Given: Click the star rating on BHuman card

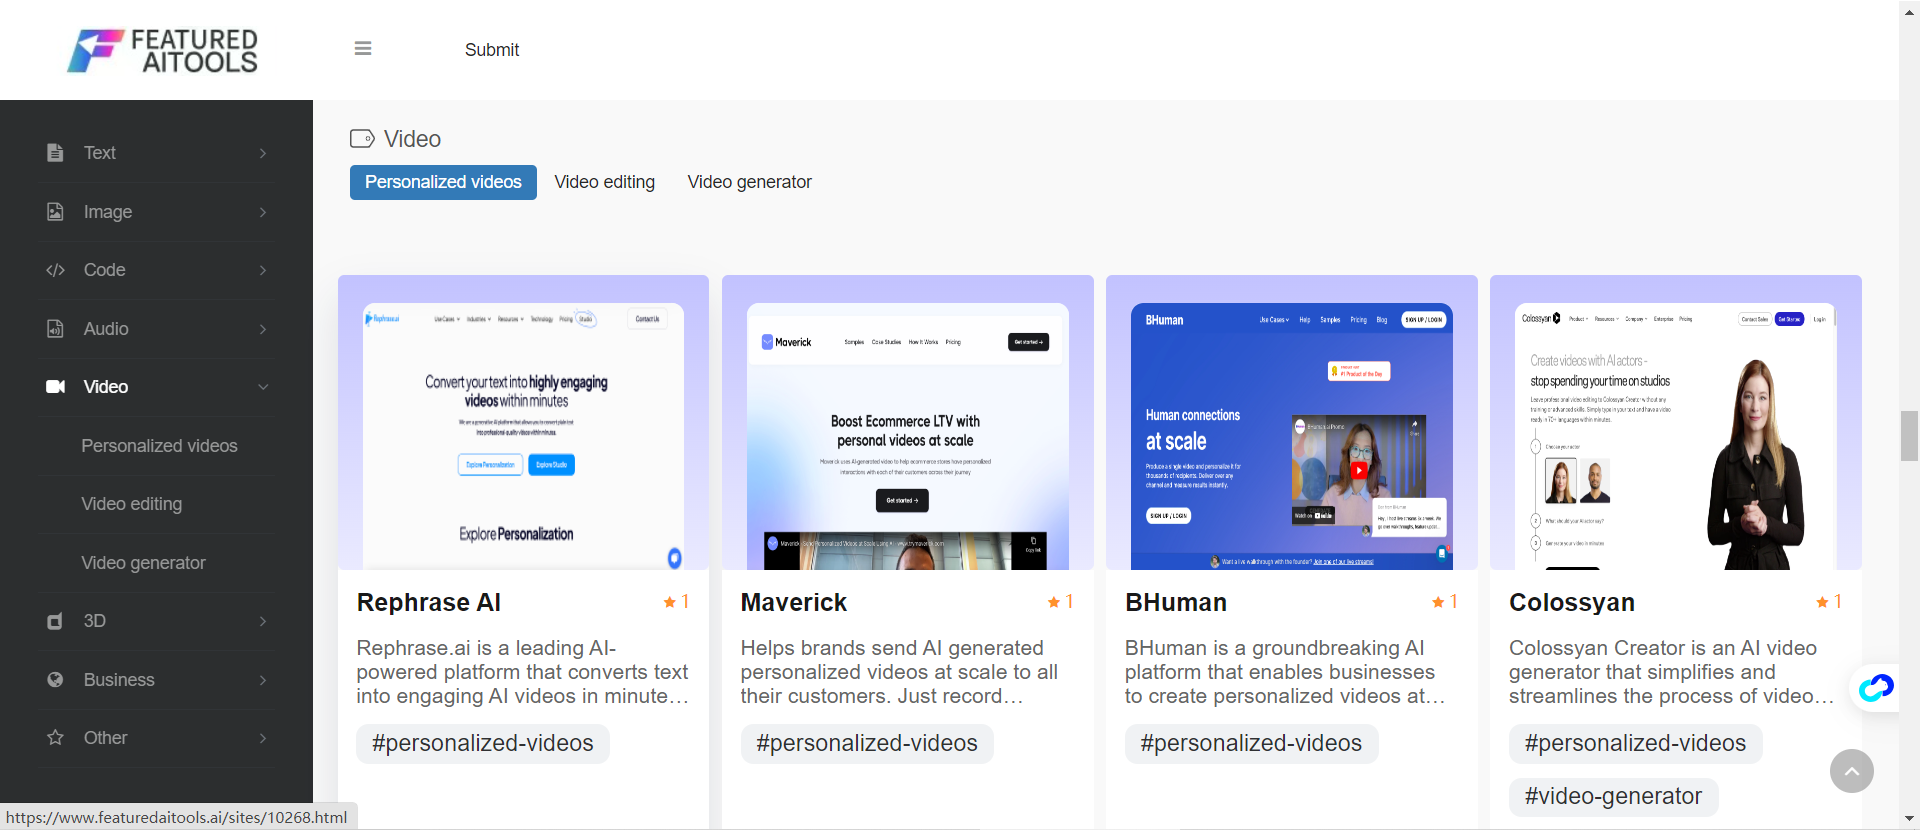Looking at the screenshot, I should pyautogui.click(x=1445, y=602).
